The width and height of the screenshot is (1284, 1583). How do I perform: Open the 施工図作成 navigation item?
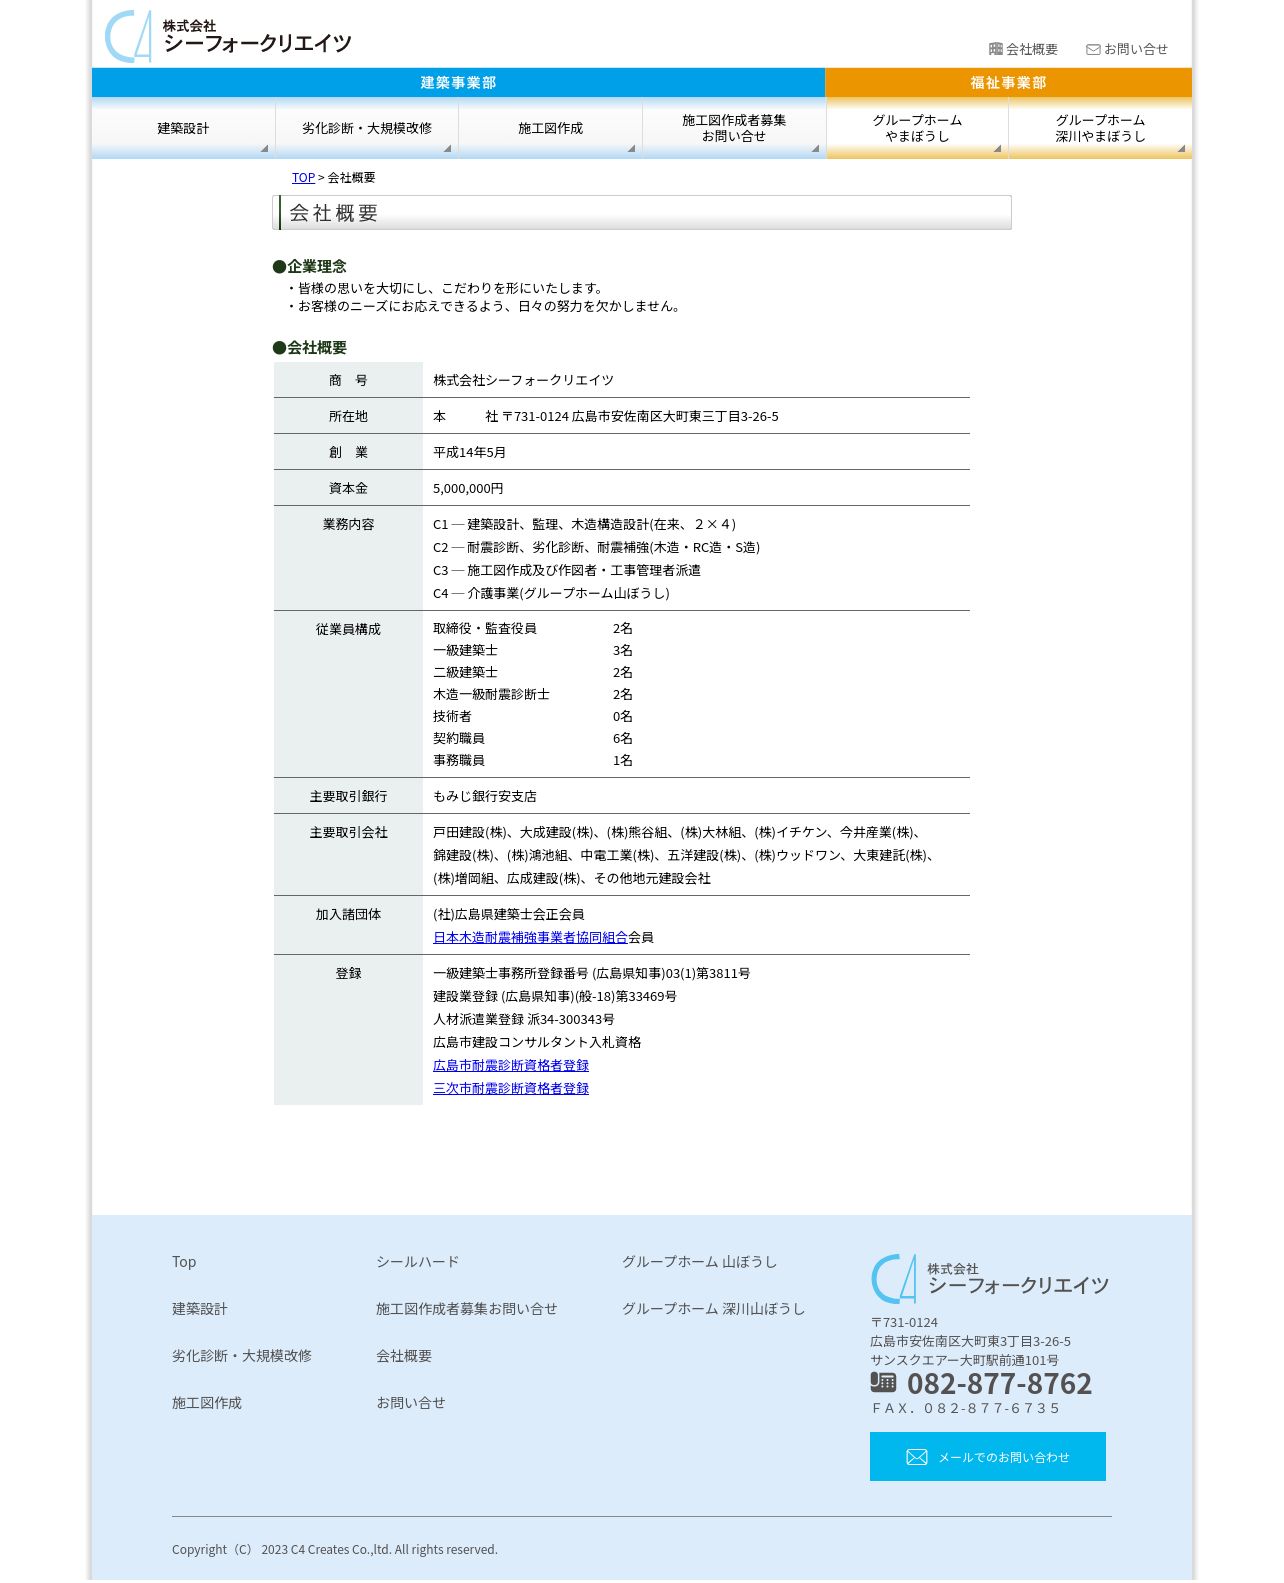coord(550,128)
